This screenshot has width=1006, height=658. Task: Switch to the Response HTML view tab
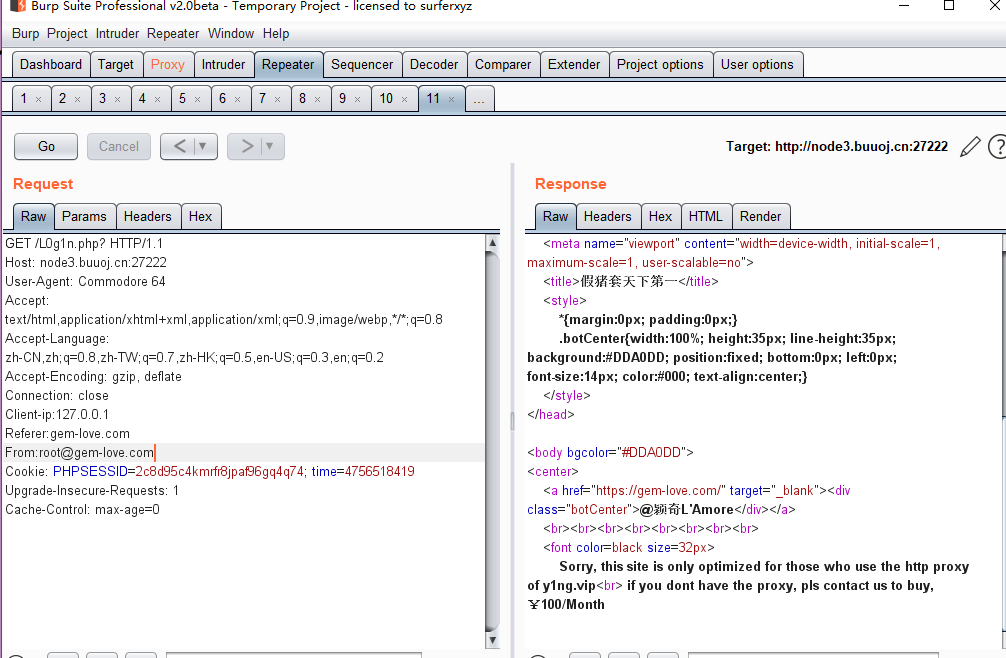tap(705, 216)
